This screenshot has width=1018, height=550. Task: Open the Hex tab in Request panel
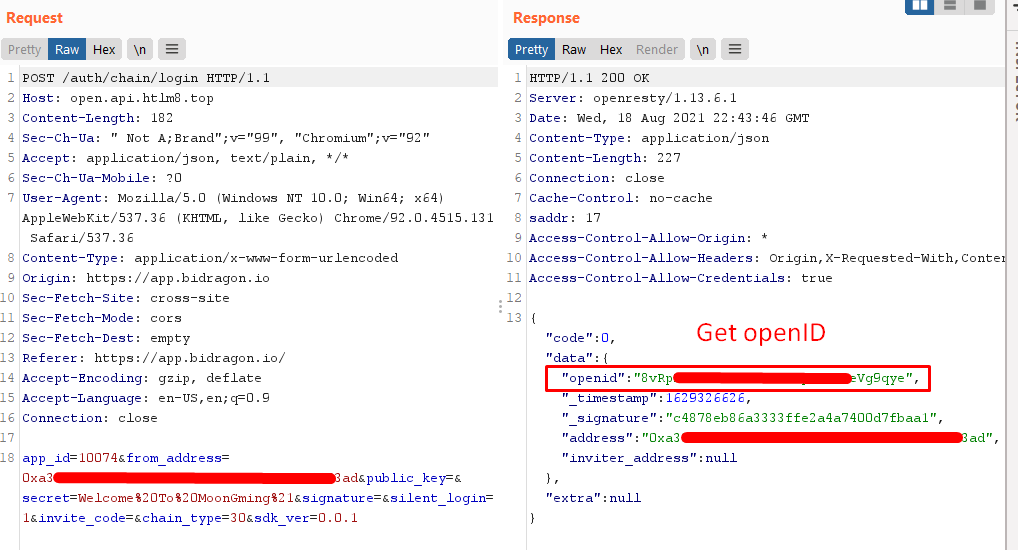(104, 49)
